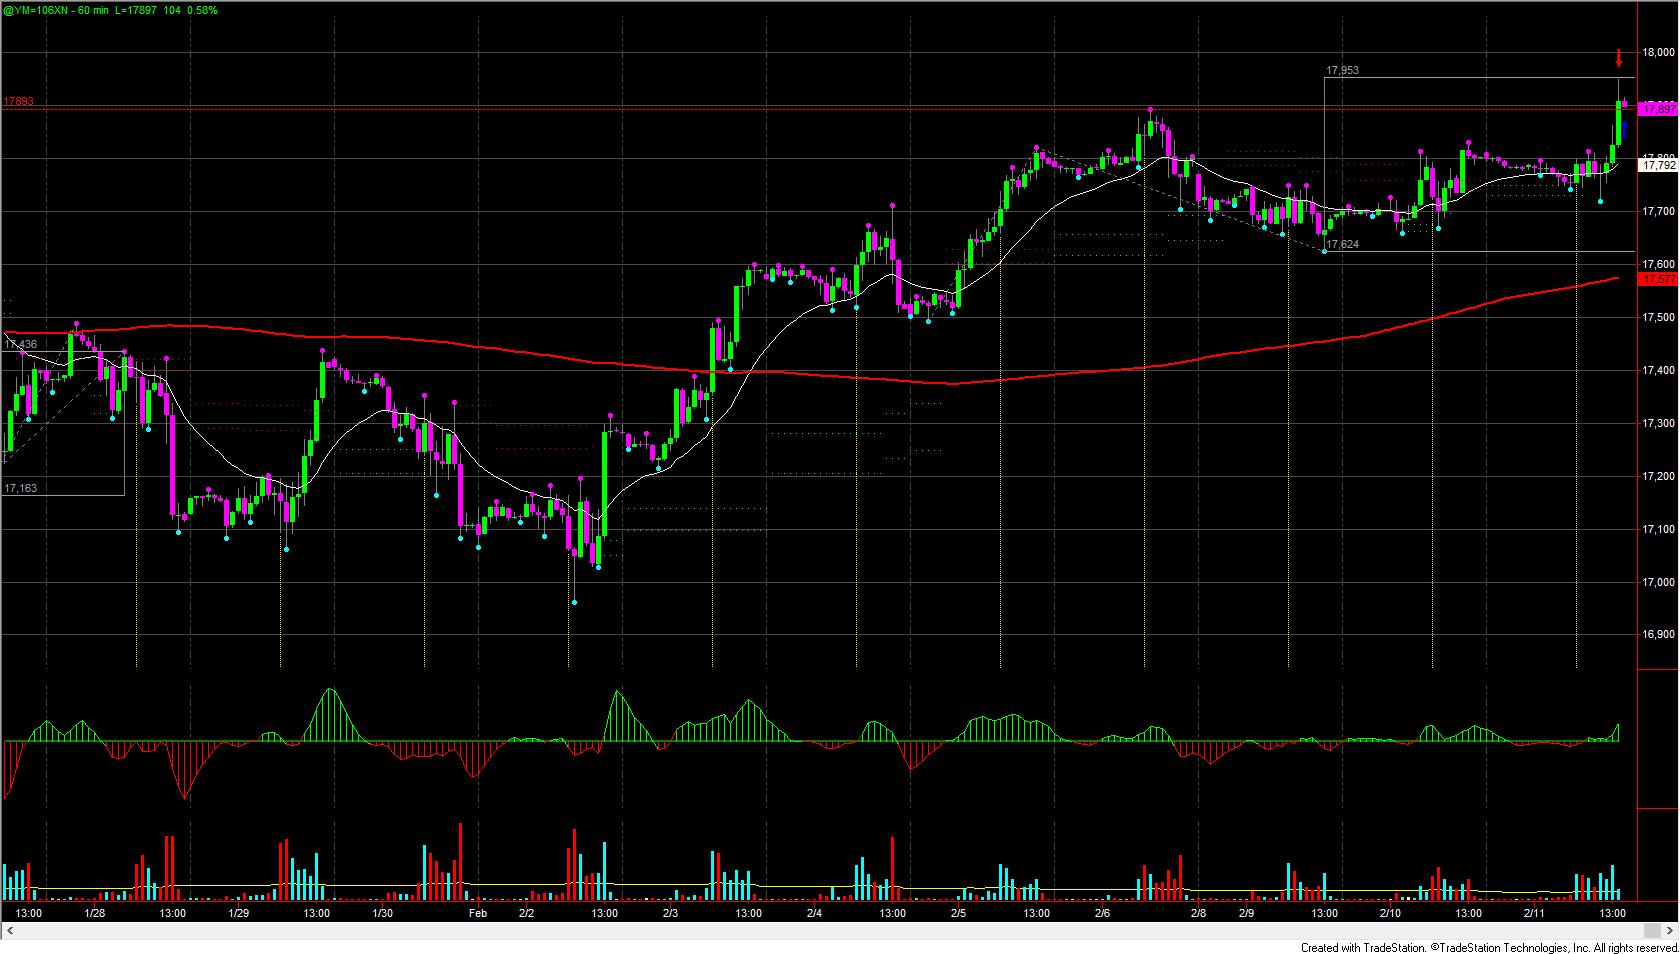Image resolution: width=1680 pixels, height=954 pixels.
Task: Click the red 17893 level label
Action: [x=18, y=101]
